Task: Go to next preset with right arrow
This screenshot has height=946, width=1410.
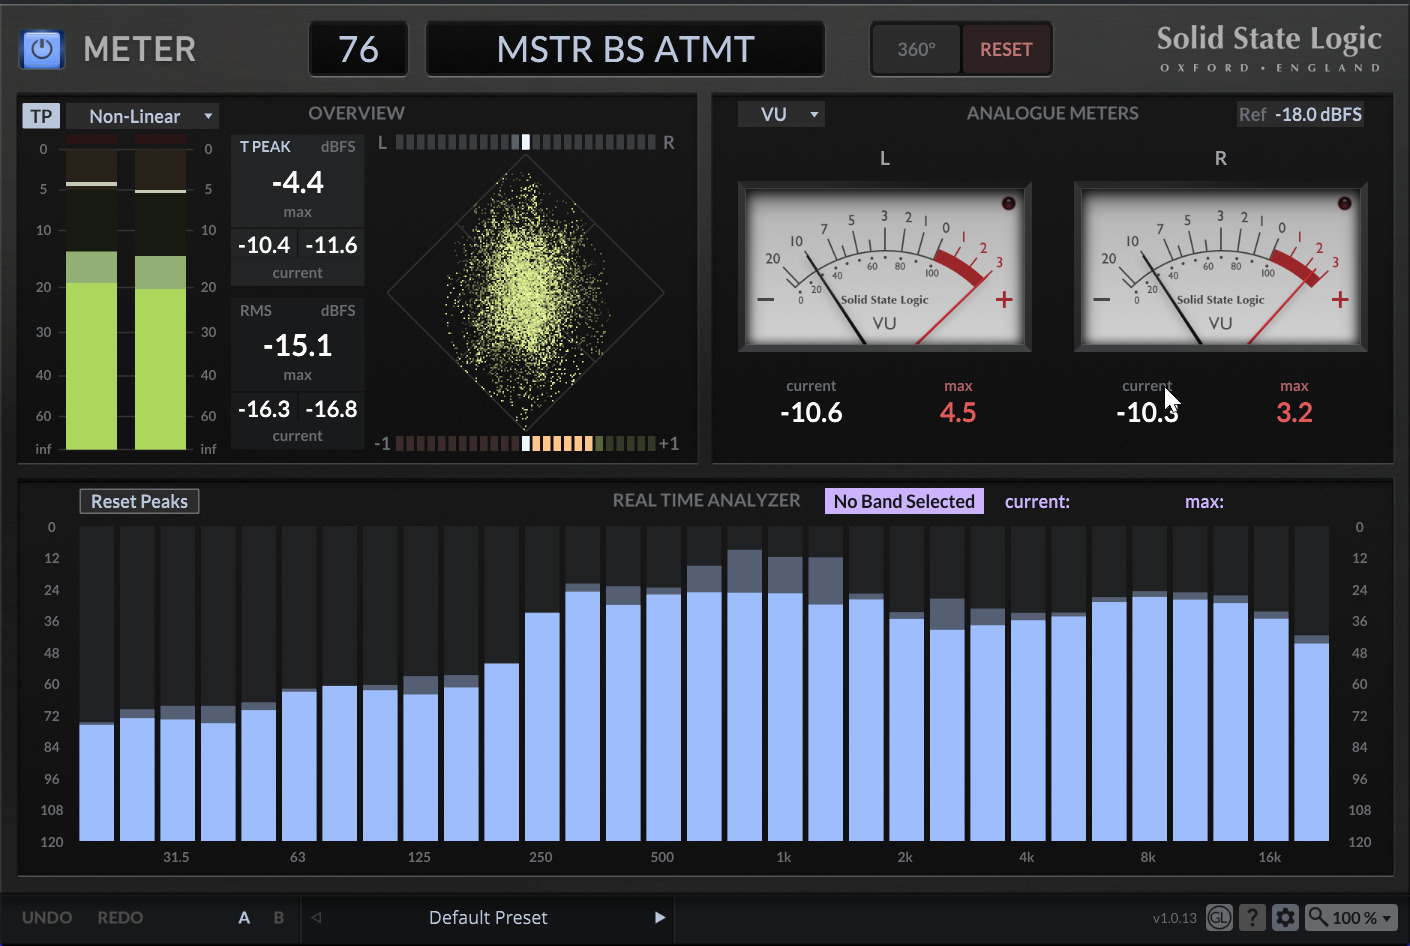Action: pos(660,917)
